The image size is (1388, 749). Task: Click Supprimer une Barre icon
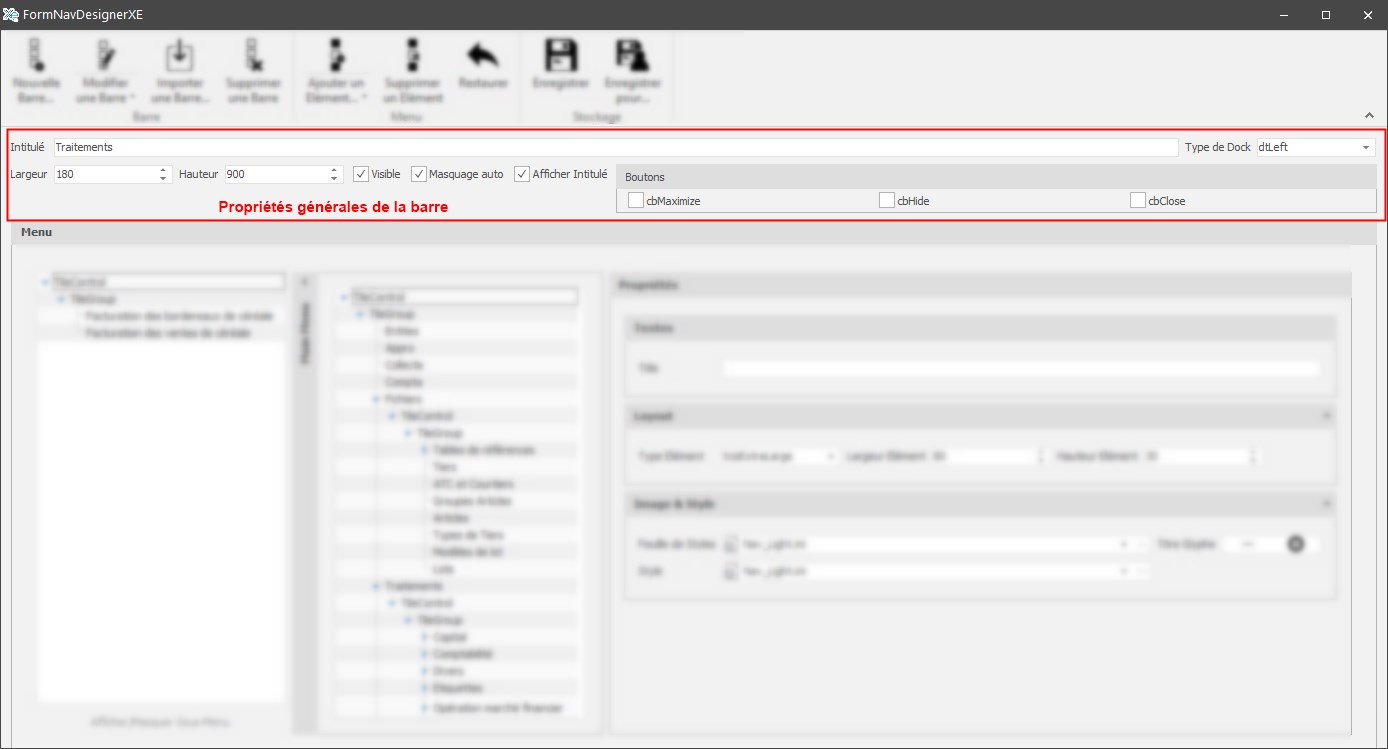tap(253, 55)
